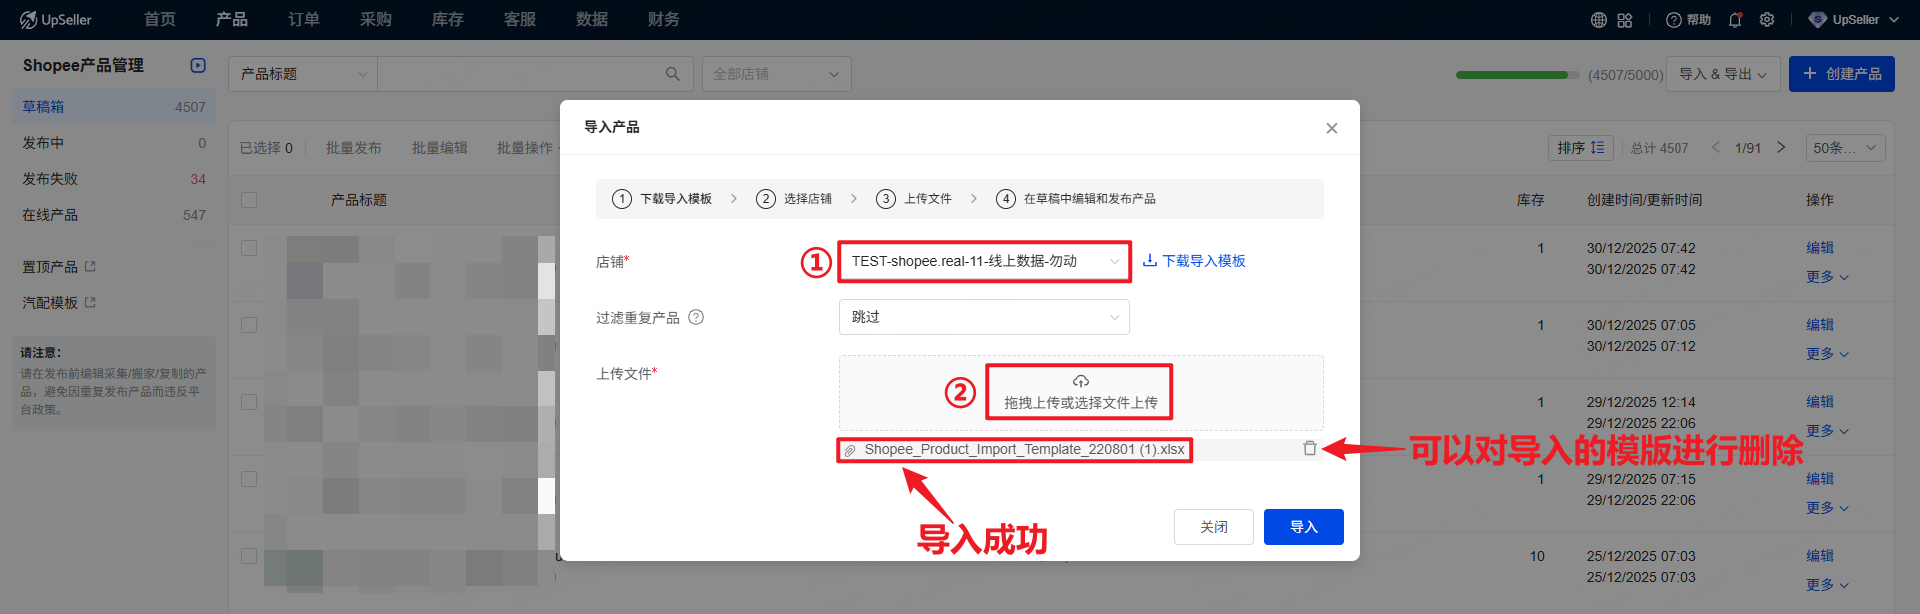The image size is (1920, 614).
Task: Expand the 店铺 store dropdown
Action: coord(984,261)
